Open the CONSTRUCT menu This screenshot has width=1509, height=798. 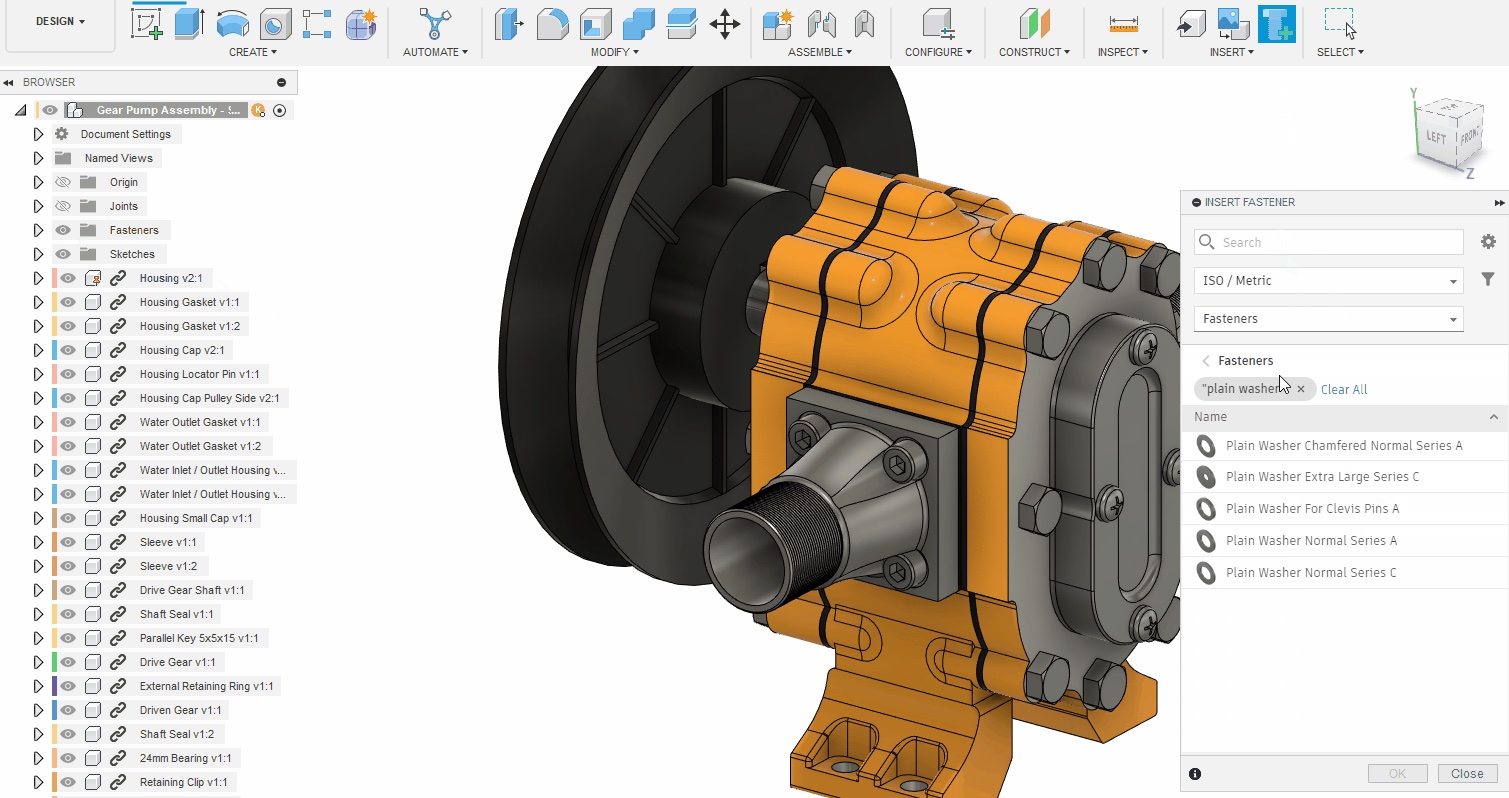(1034, 52)
